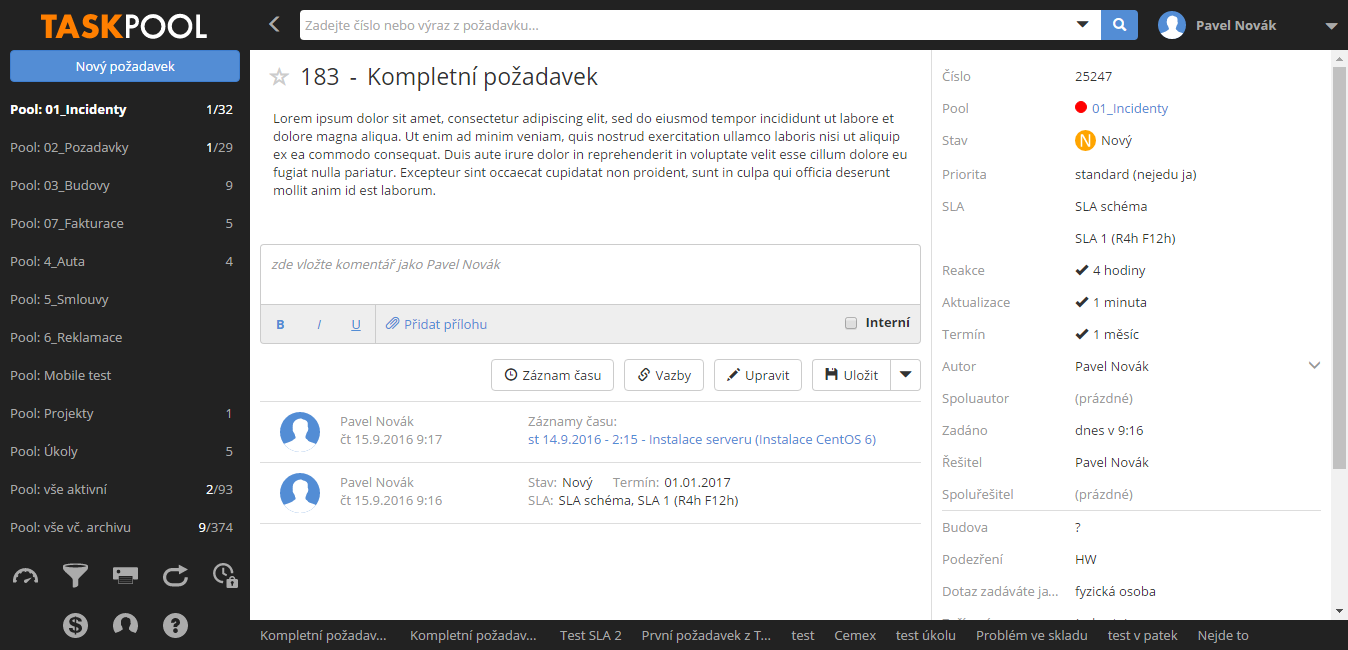Click the refresh arrow icon
This screenshot has height=650, width=1348.
(x=175, y=576)
